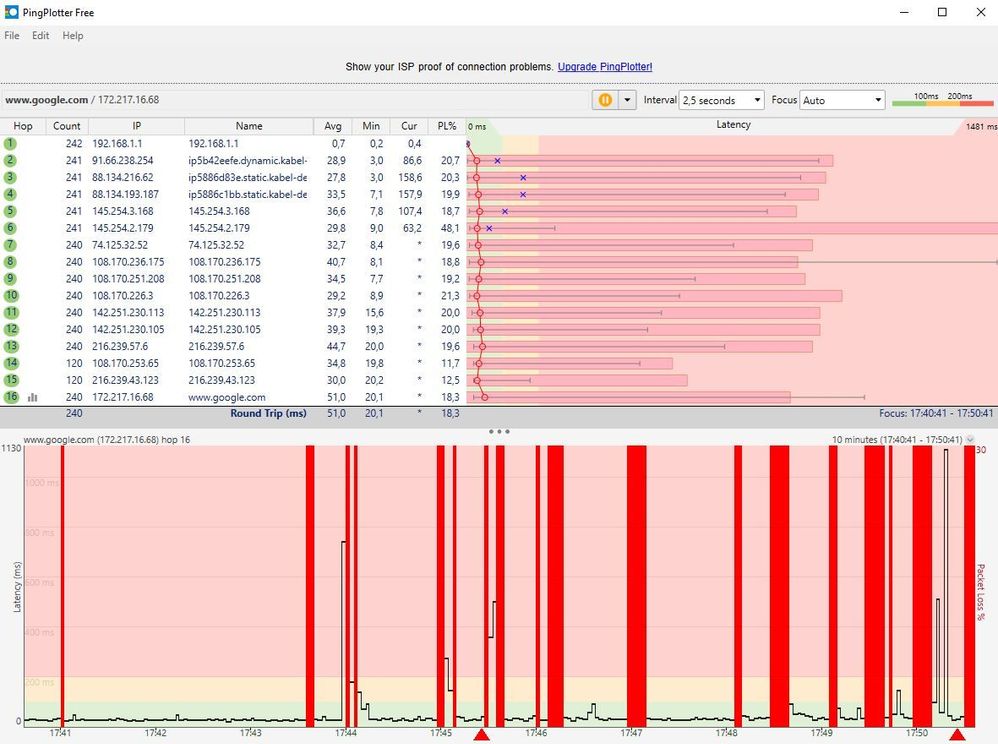Expand the 10 minutes timeline range chevron
Image resolution: width=998 pixels, height=744 pixels.
coord(970,440)
